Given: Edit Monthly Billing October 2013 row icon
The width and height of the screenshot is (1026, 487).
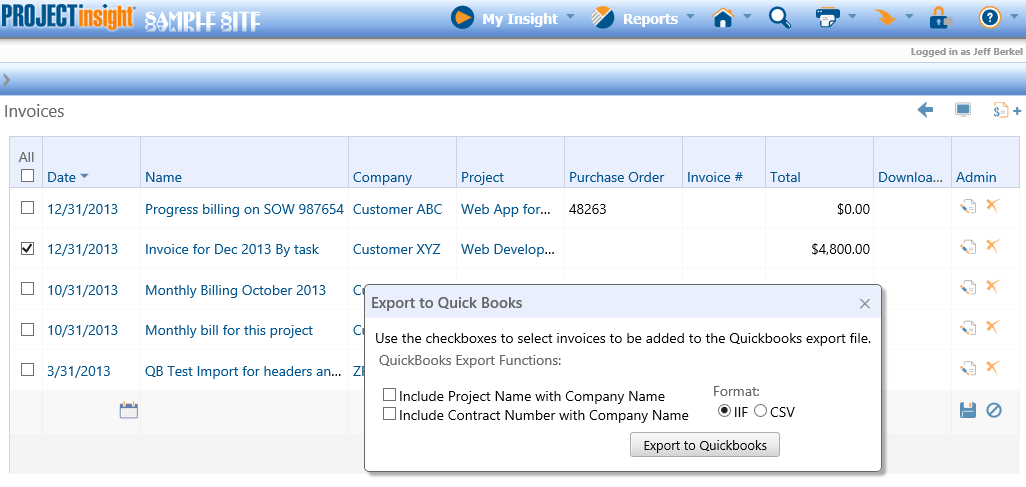Looking at the screenshot, I should 968,287.
